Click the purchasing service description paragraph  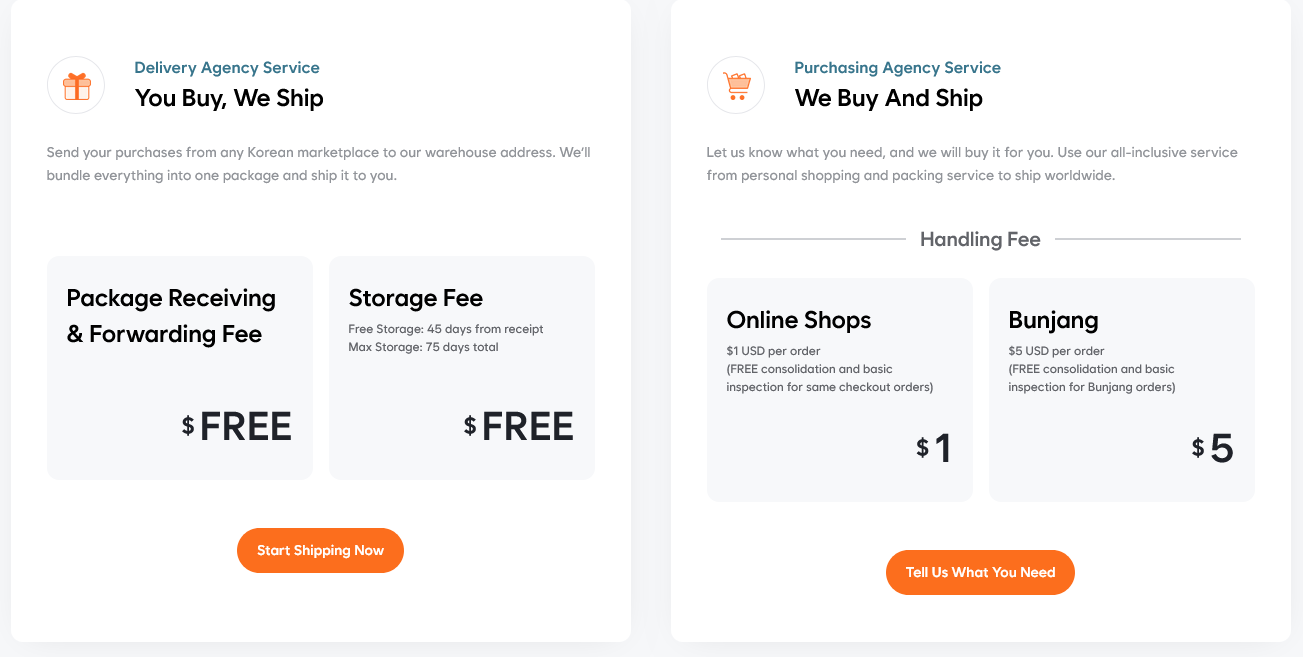click(x=972, y=164)
